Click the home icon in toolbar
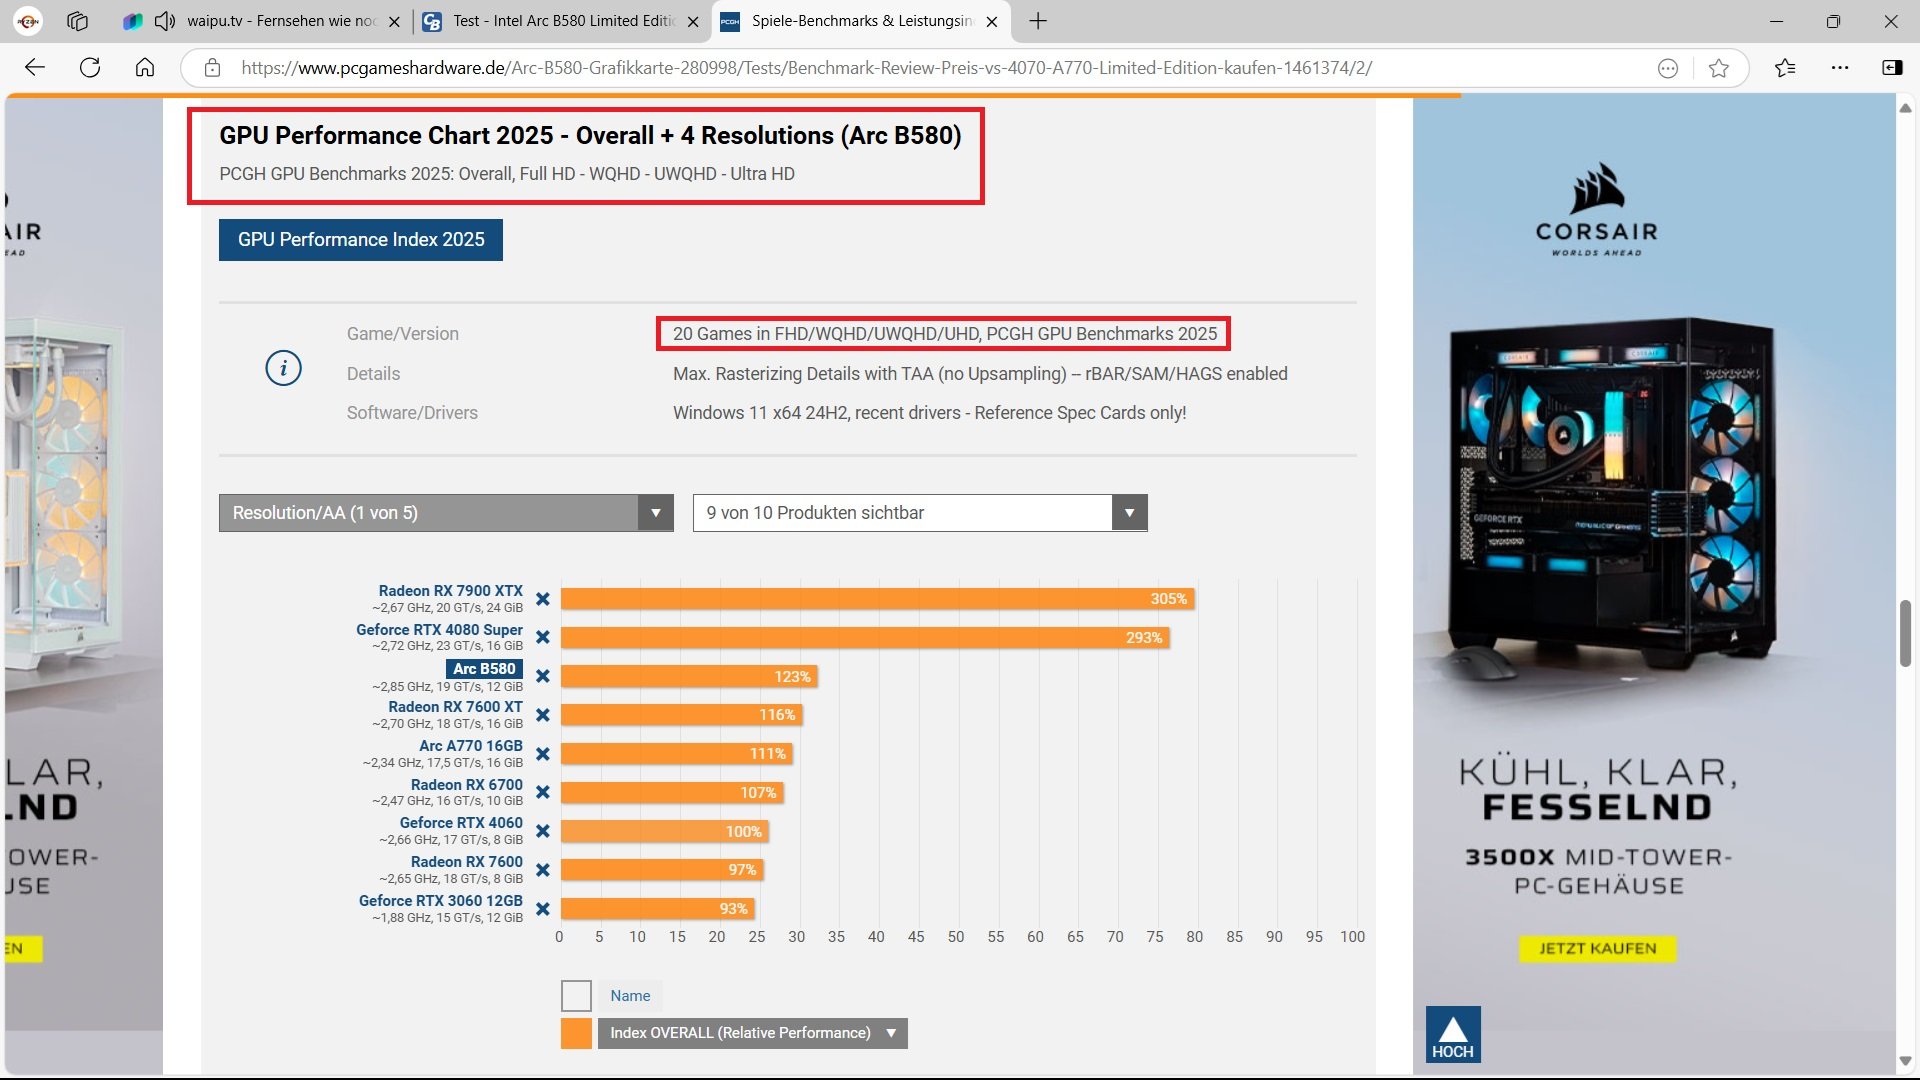This screenshot has height=1080, width=1922. click(x=145, y=68)
